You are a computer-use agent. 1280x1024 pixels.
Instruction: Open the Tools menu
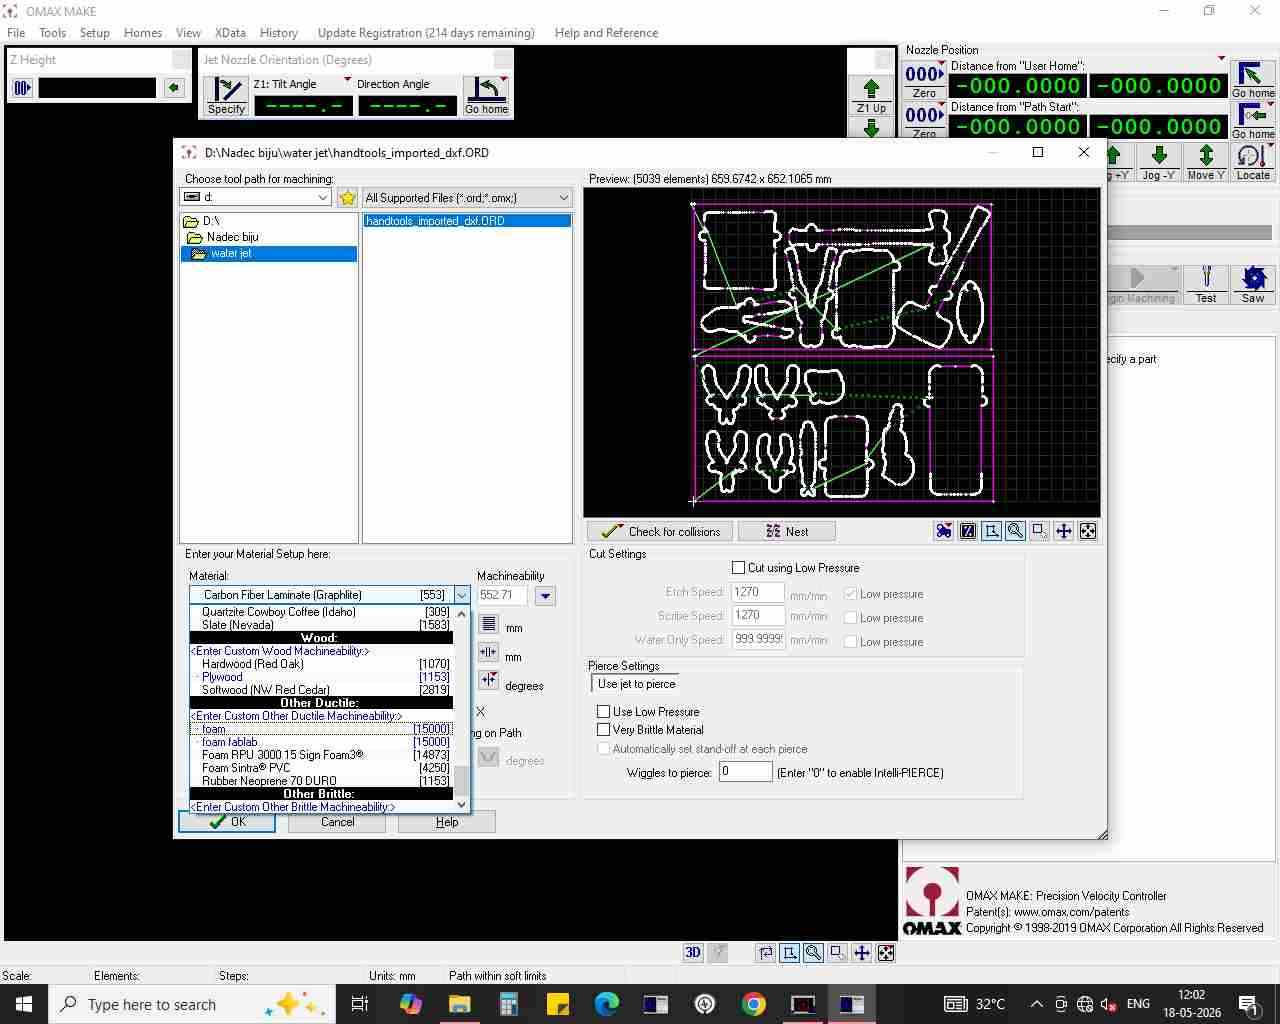coord(53,33)
